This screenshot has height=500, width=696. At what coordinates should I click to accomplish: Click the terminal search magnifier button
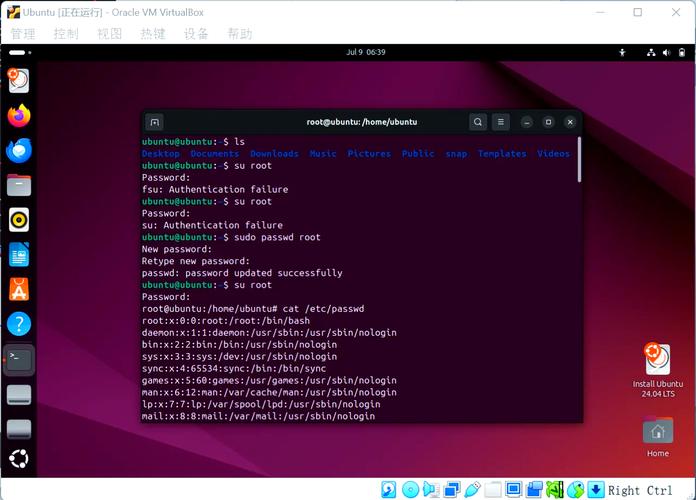(478, 122)
